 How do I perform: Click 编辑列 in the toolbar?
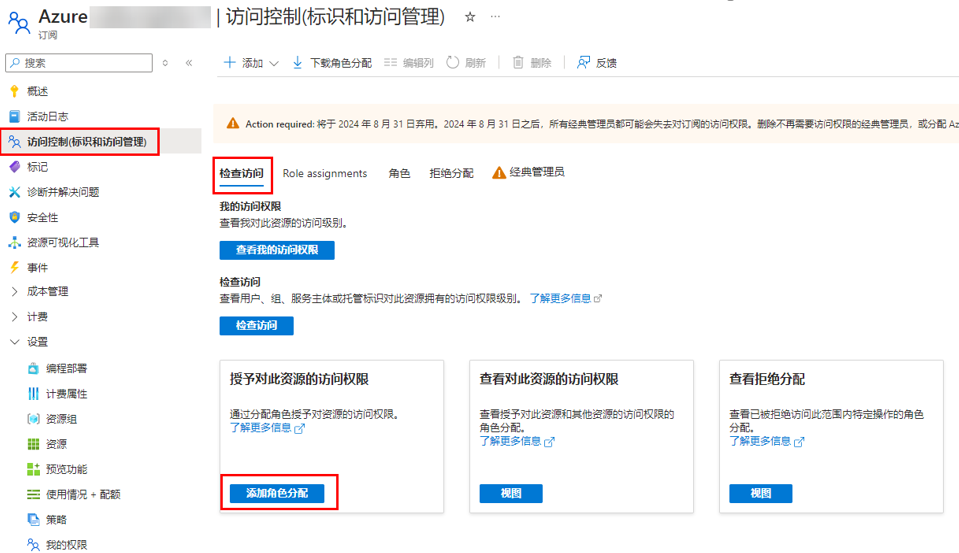click(x=409, y=63)
